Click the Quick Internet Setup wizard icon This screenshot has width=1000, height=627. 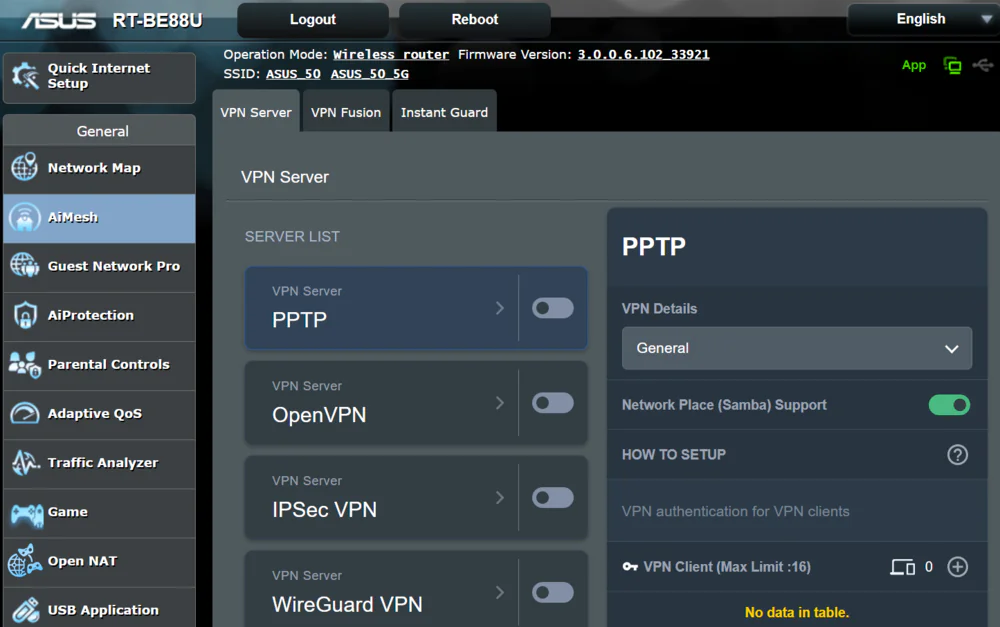coord(25,76)
